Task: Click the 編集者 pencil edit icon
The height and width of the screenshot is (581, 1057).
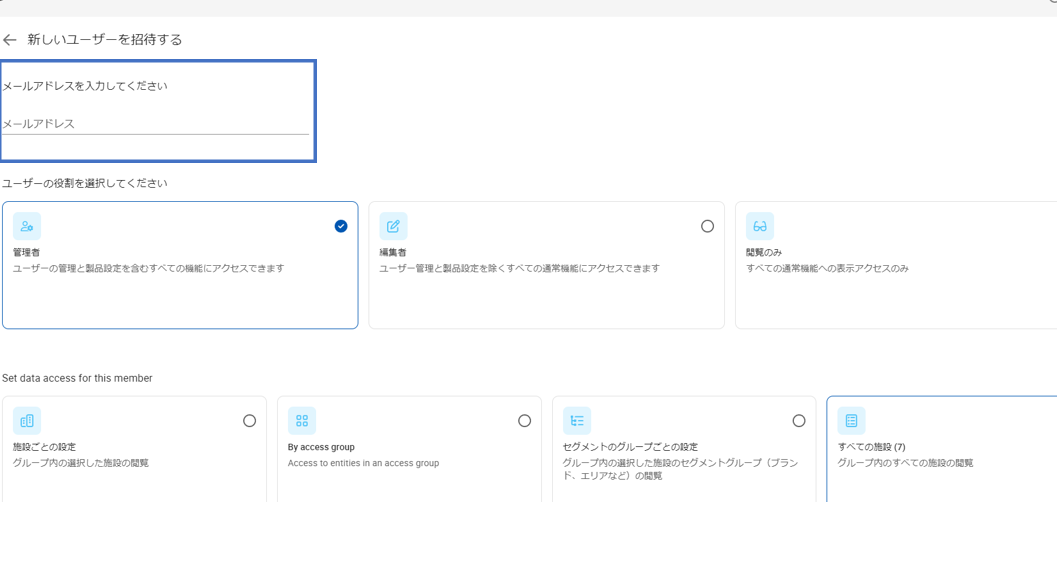Action: pos(393,226)
